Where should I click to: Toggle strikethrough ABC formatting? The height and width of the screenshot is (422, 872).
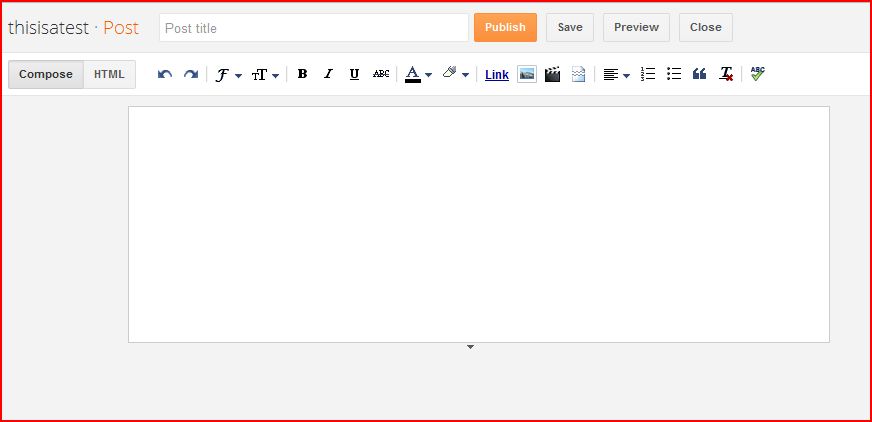tap(381, 74)
